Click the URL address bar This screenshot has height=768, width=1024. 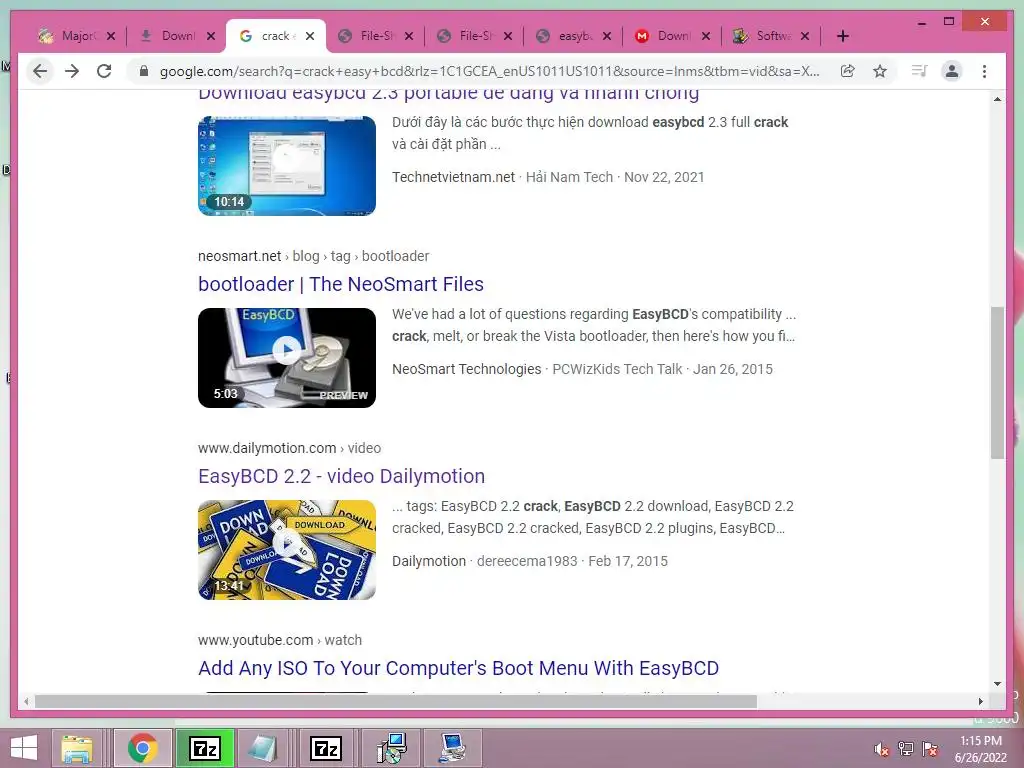pyautogui.click(x=488, y=71)
